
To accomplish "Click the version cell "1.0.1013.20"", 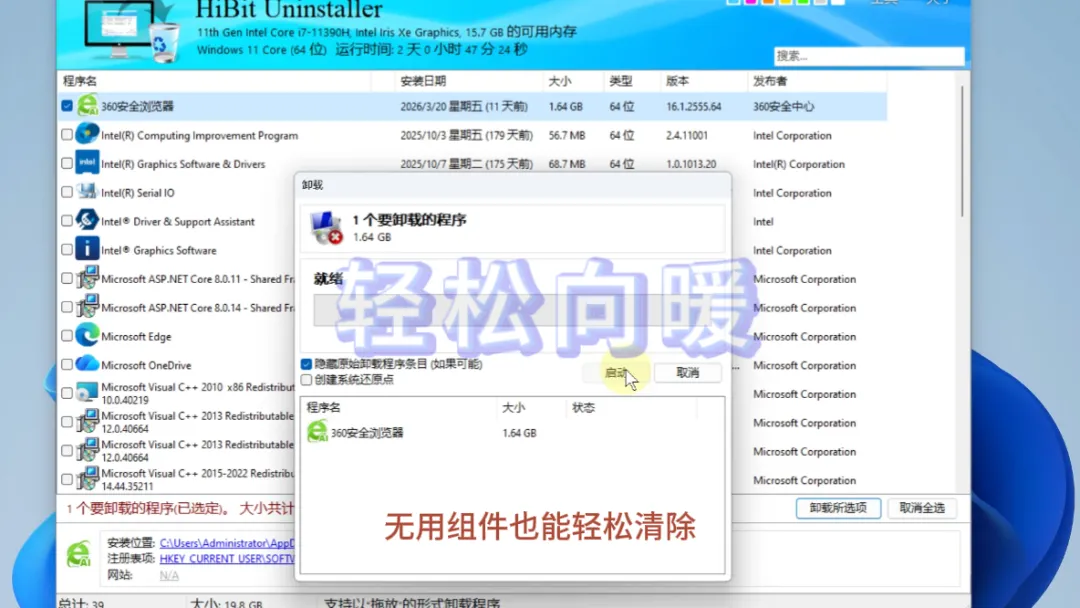I will tap(691, 164).
